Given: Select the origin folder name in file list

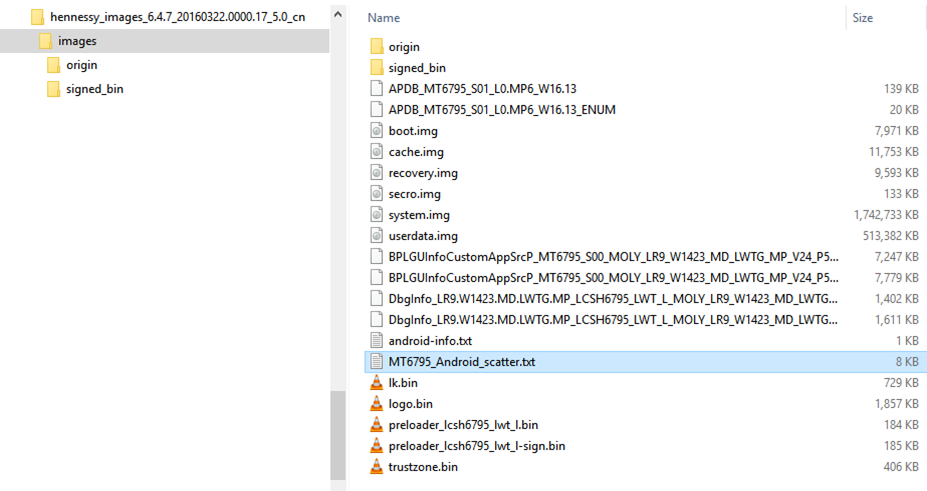Looking at the screenshot, I should [404, 47].
